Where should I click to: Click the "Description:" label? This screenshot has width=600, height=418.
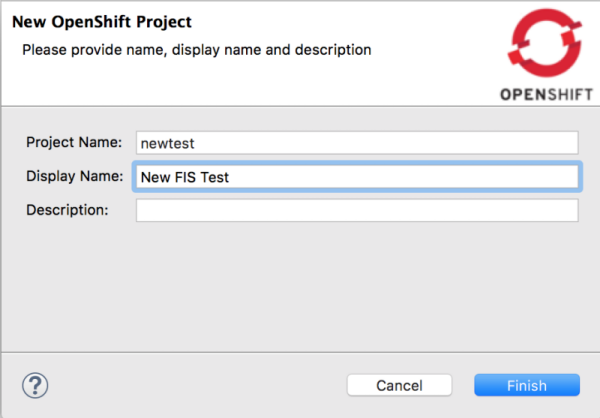(x=67, y=210)
